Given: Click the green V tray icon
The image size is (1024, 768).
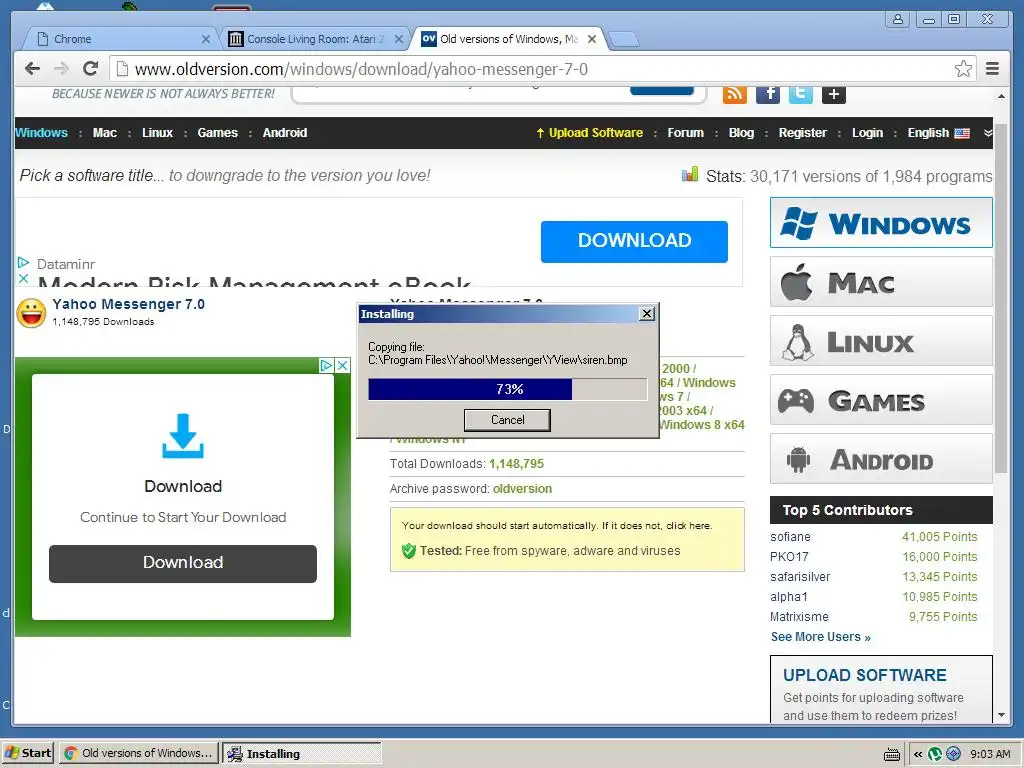Looking at the screenshot, I should 935,754.
